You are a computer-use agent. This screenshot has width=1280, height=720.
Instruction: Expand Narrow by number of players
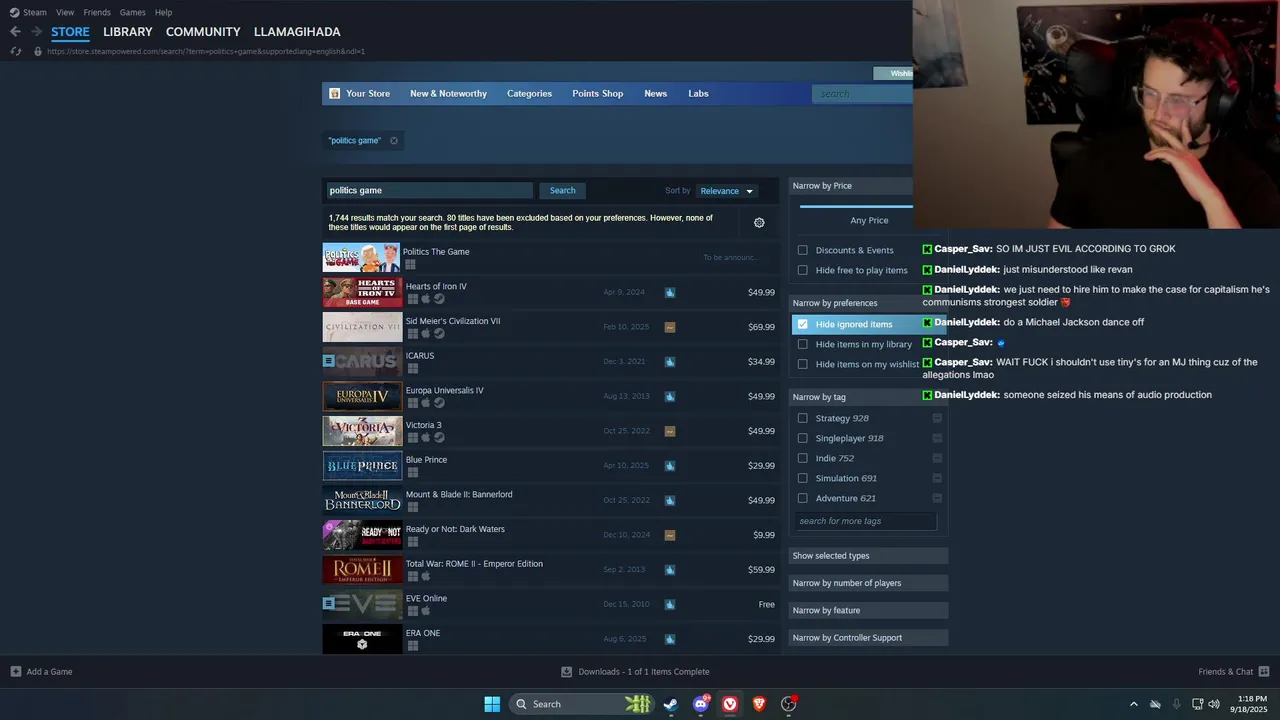click(868, 583)
